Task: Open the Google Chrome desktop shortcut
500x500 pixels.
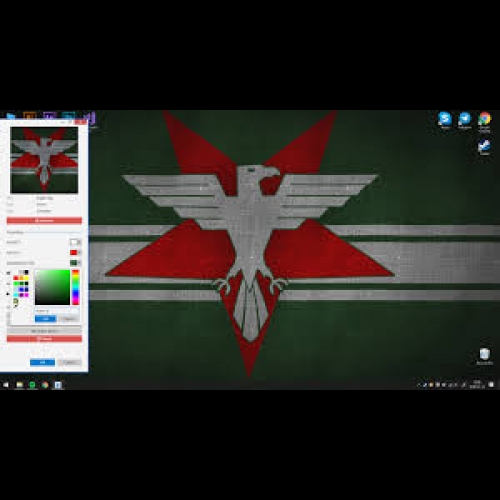Action: 484,121
